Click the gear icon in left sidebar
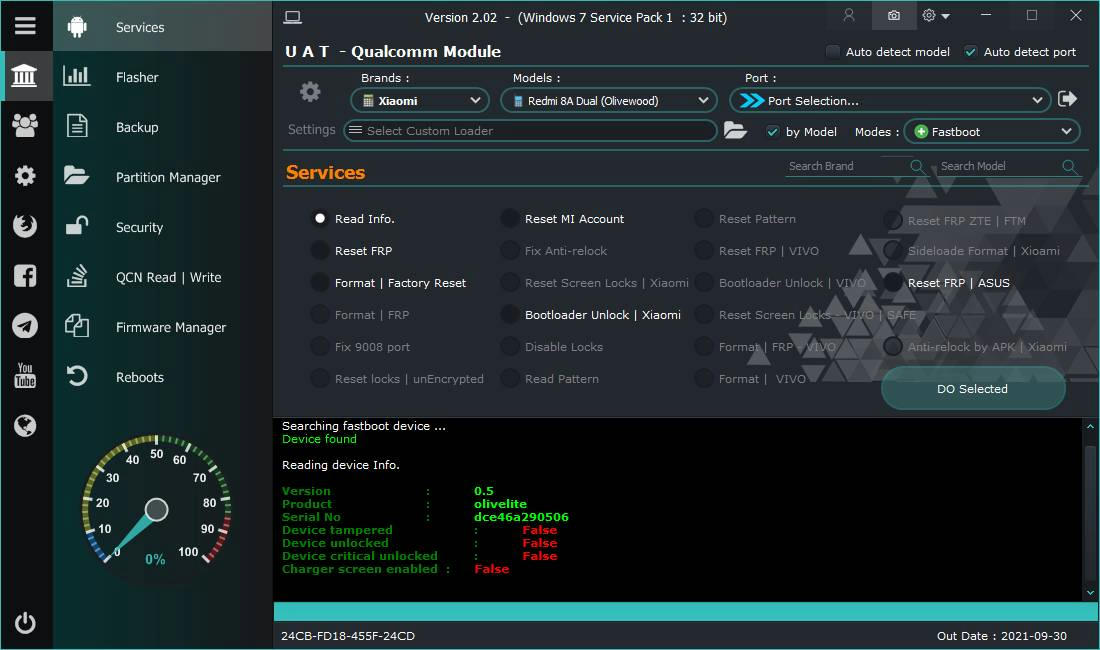The height and width of the screenshot is (650, 1100). (x=25, y=175)
